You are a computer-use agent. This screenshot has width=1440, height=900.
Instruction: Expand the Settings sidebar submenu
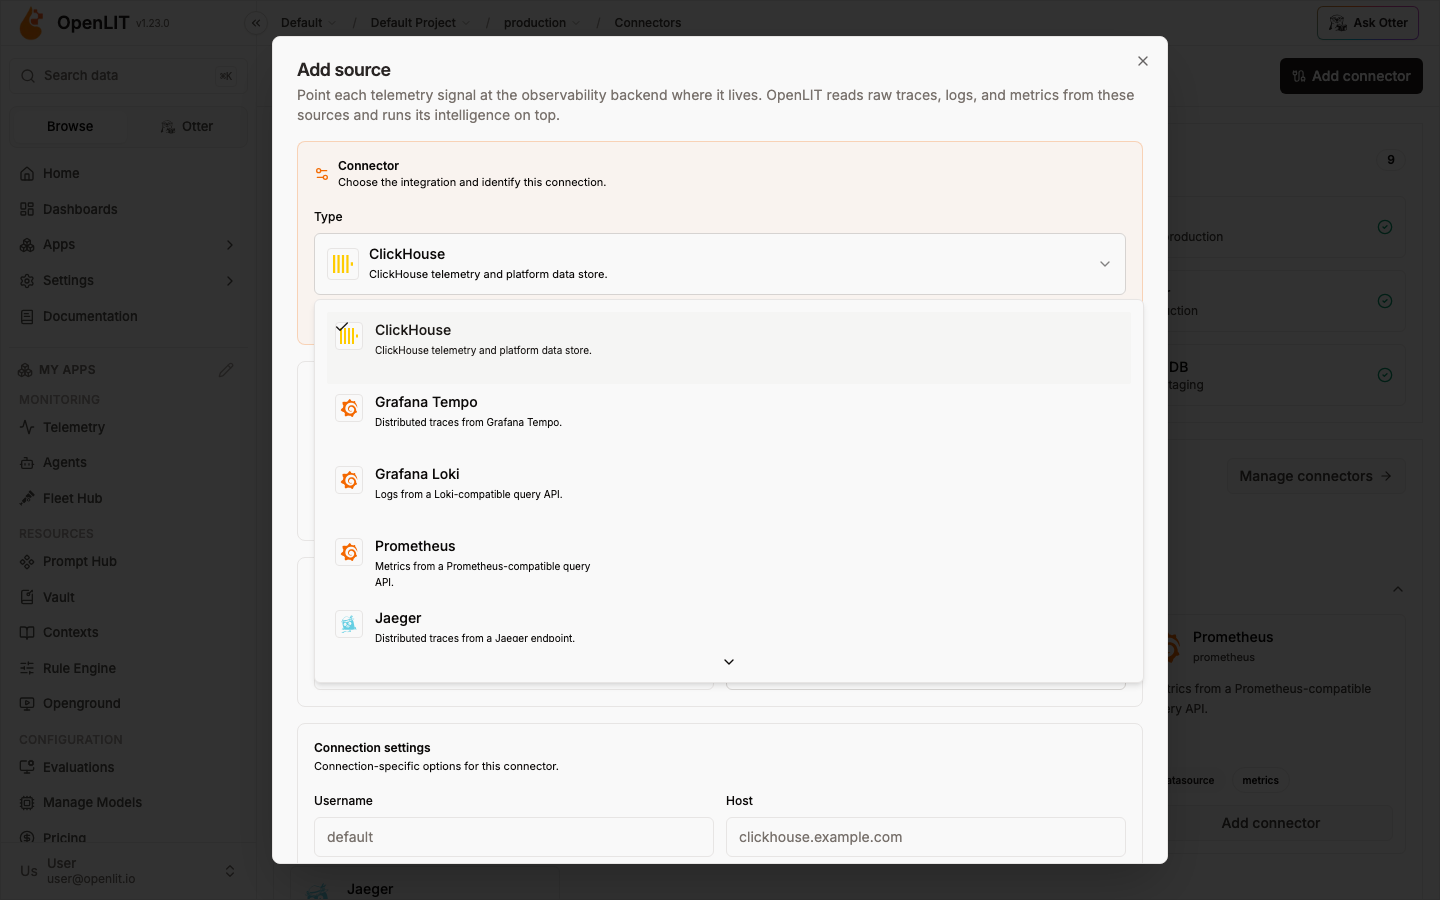pyautogui.click(x=129, y=281)
